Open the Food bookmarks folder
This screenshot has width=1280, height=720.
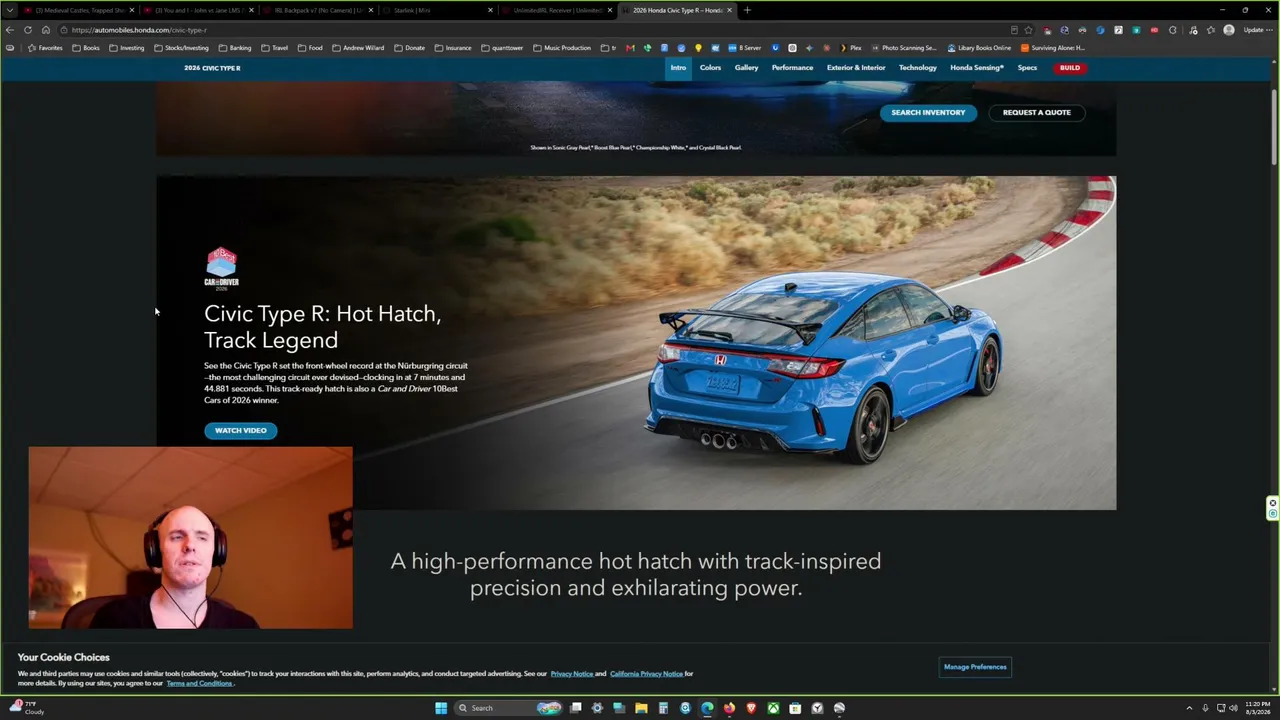310,48
